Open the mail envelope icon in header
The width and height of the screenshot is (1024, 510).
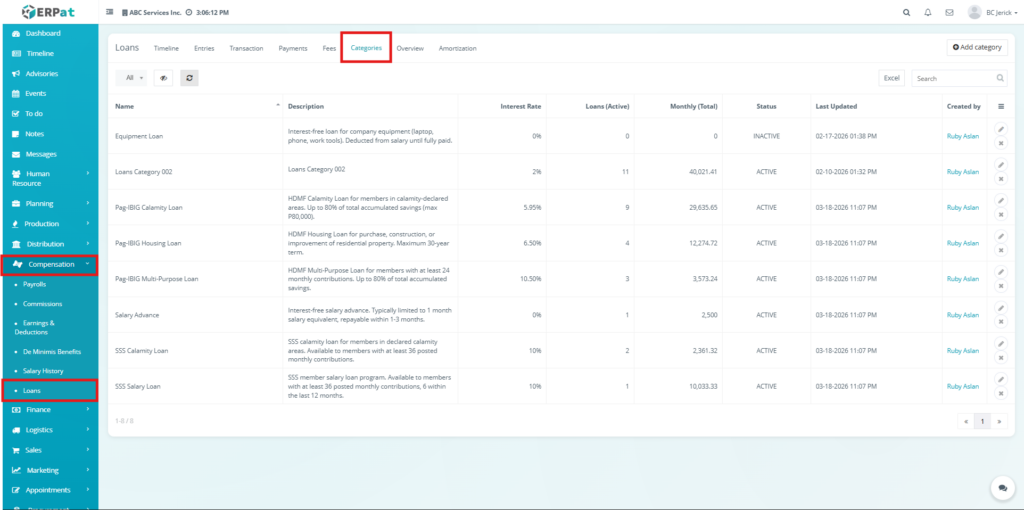pos(949,13)
